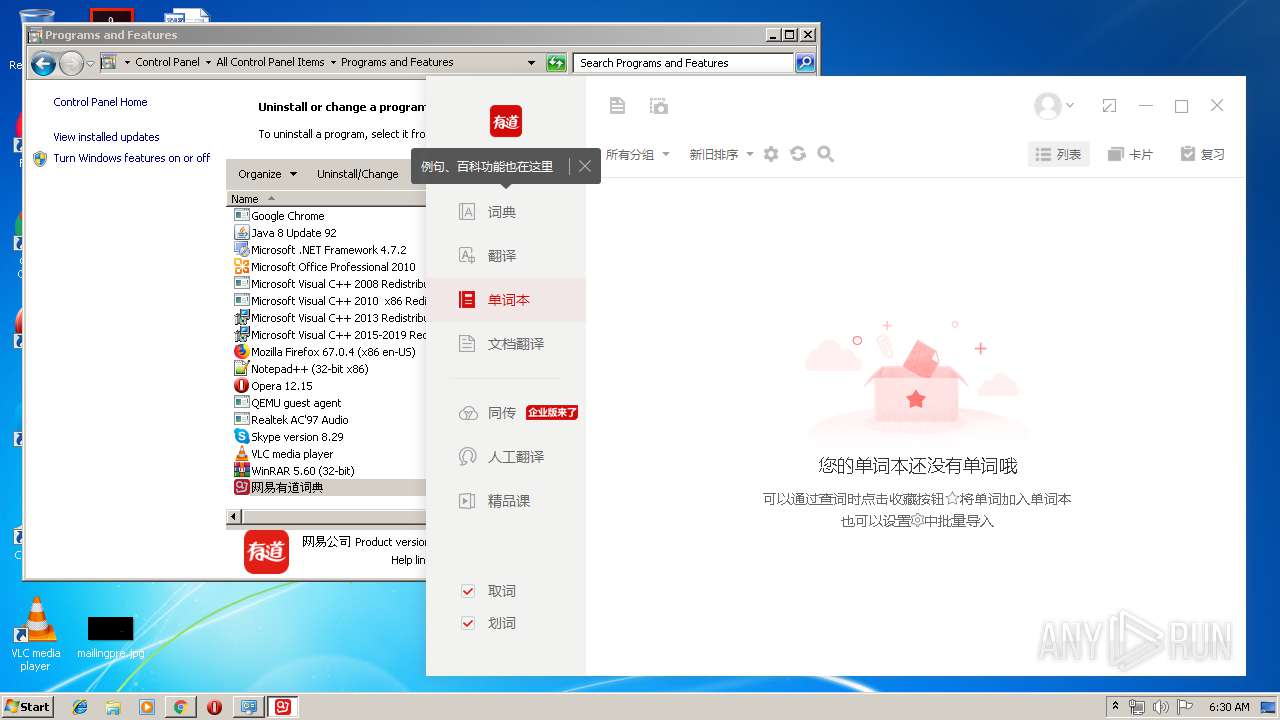Click the Youdao mini-window mode icon
Viewport: 1280px width, 720px height.
[x=1109, y=105]
